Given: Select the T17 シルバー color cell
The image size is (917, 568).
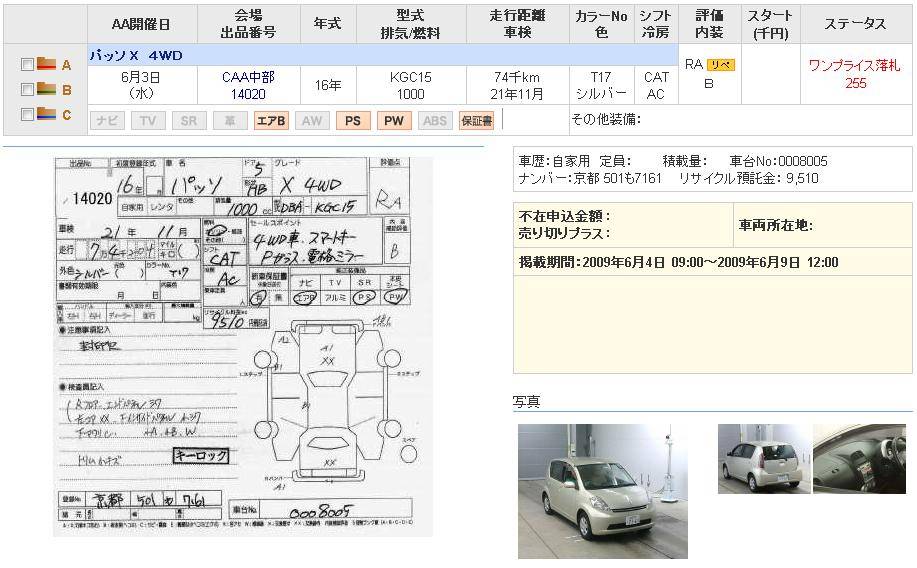Looking at the screenshot, I should [x=601, y=85].
